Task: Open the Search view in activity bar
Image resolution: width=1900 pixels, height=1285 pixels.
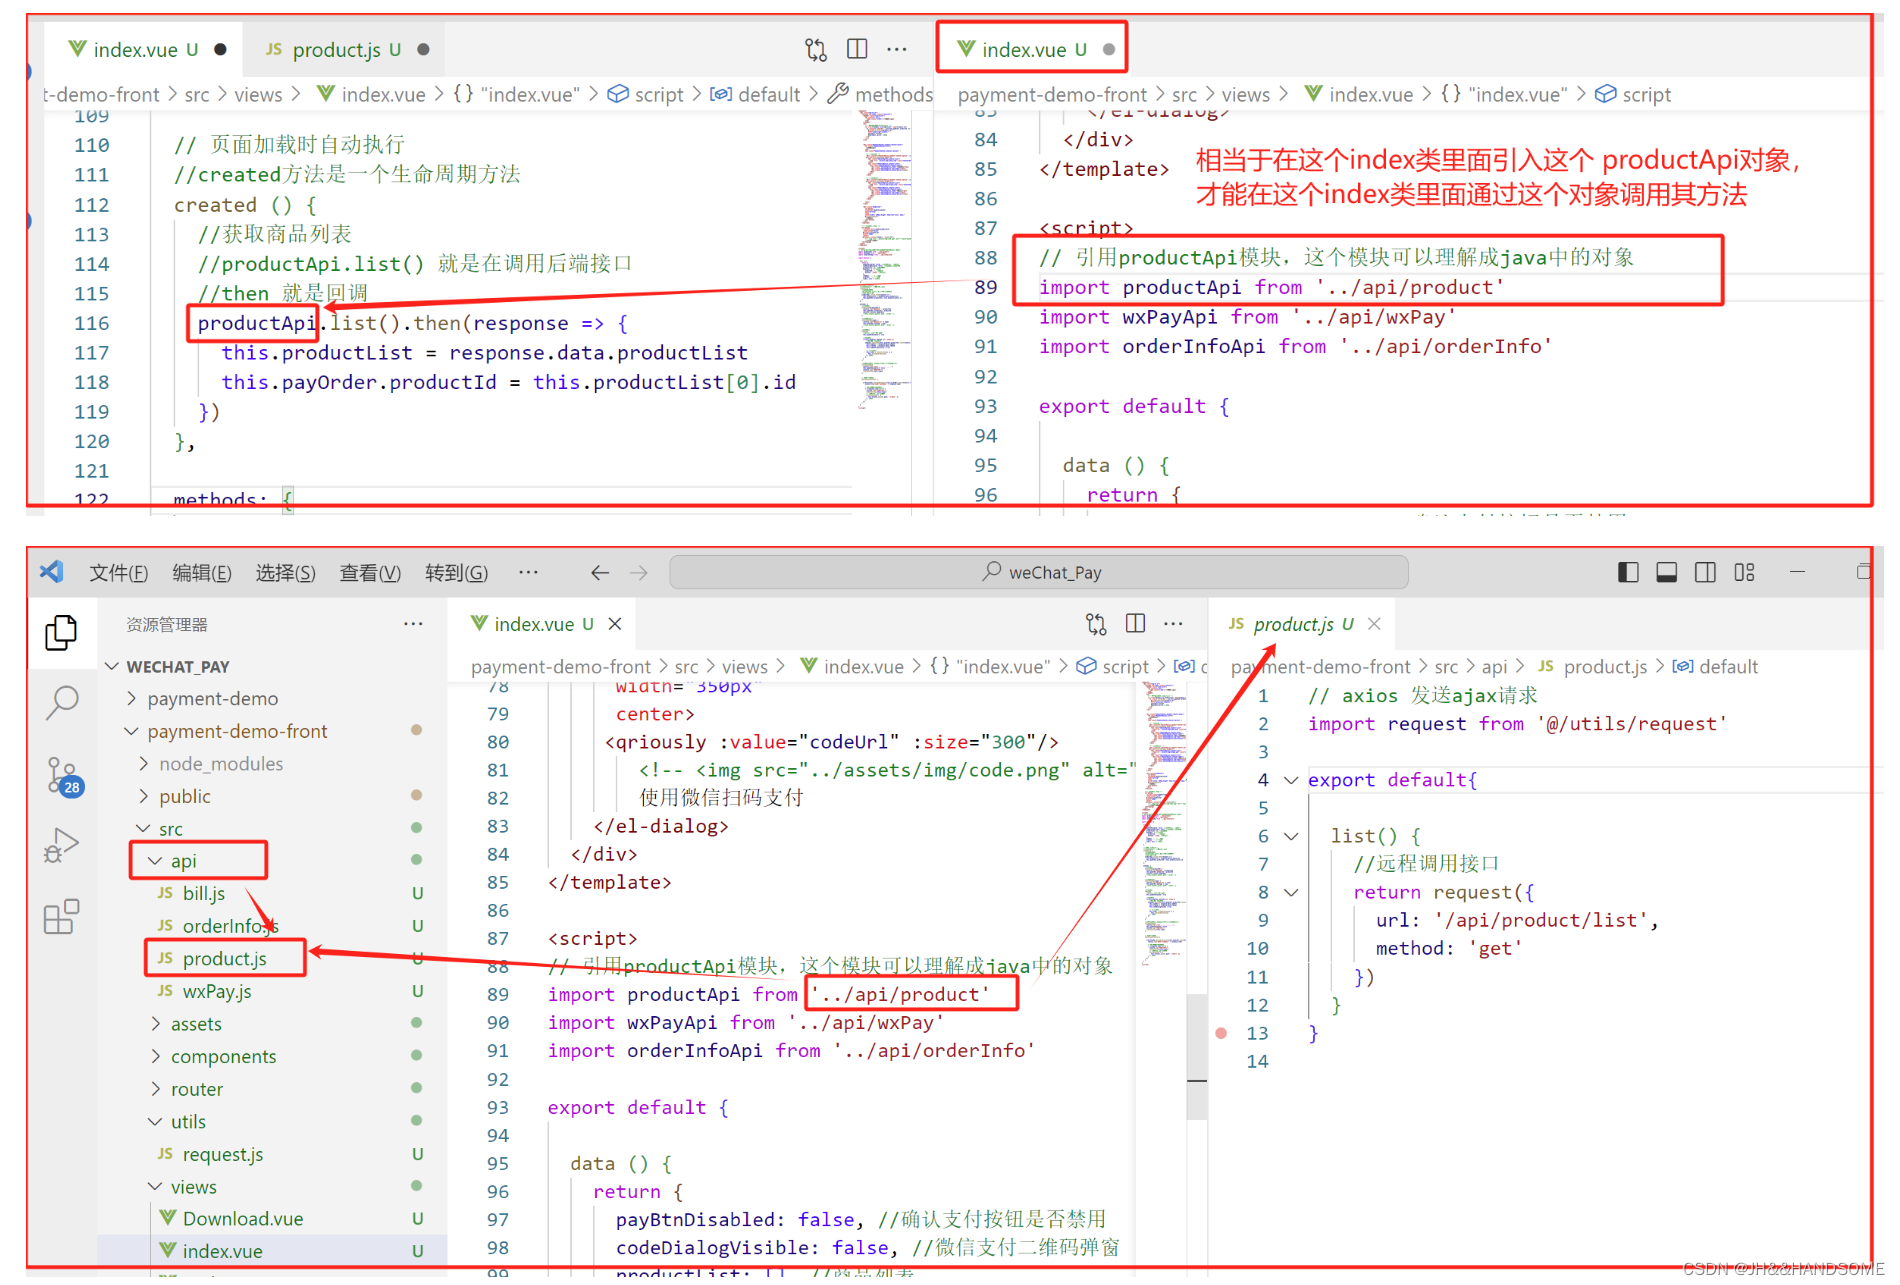Action: [62, 702]
